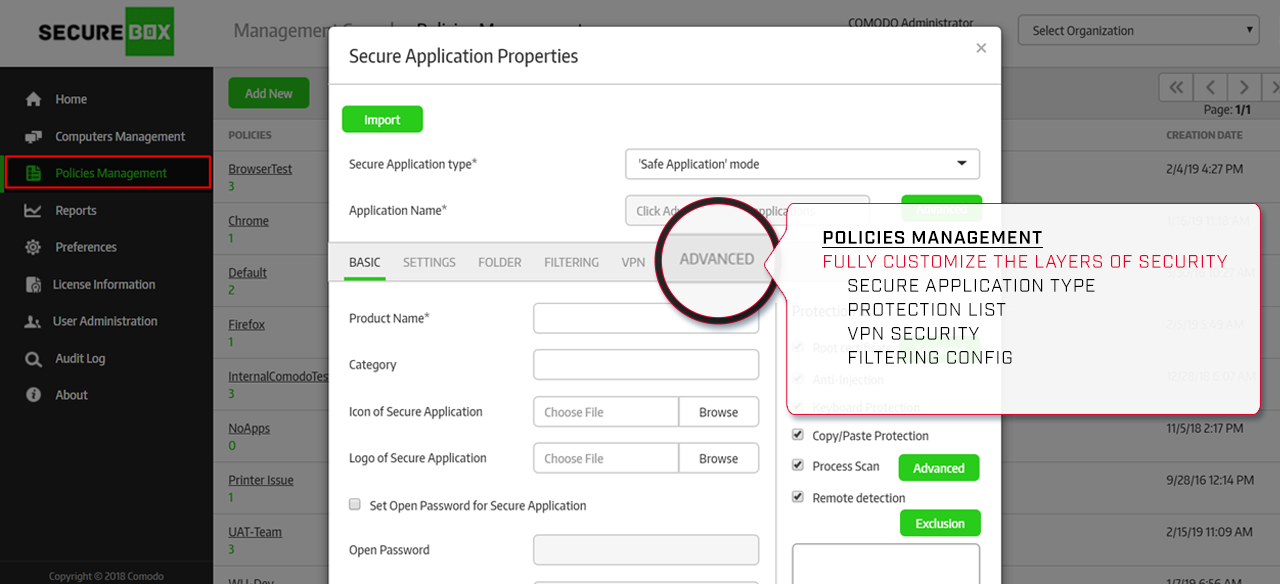Click the Icon of Secure Application file field
Viewport: 1280px width, 584px height.
click(x=606, y=412)
